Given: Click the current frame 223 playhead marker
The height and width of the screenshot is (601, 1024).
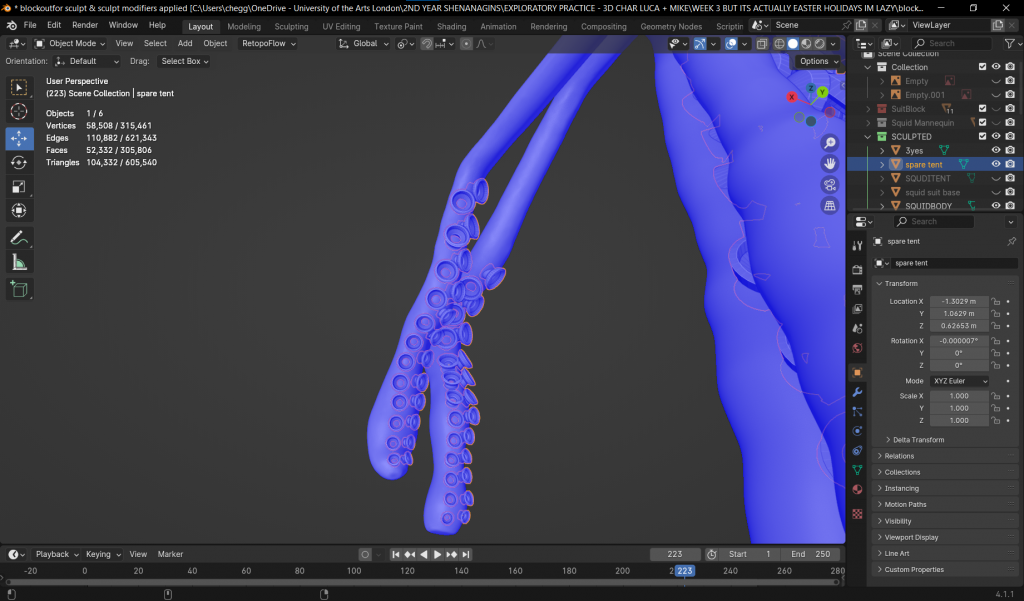Looking at the screenshot, I should 684,571.
